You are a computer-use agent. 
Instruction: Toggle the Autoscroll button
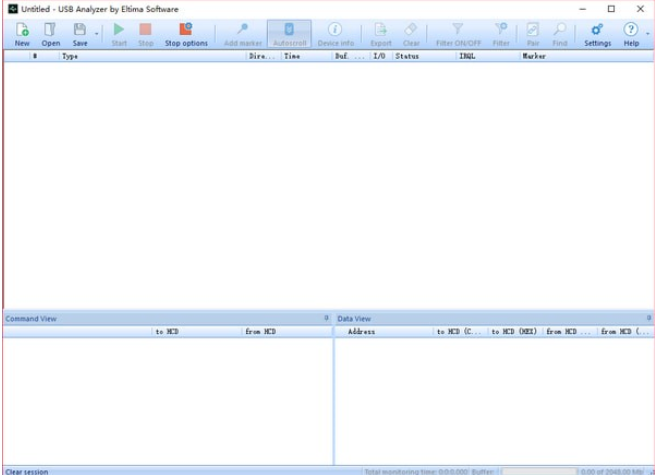tap(289, 34)
